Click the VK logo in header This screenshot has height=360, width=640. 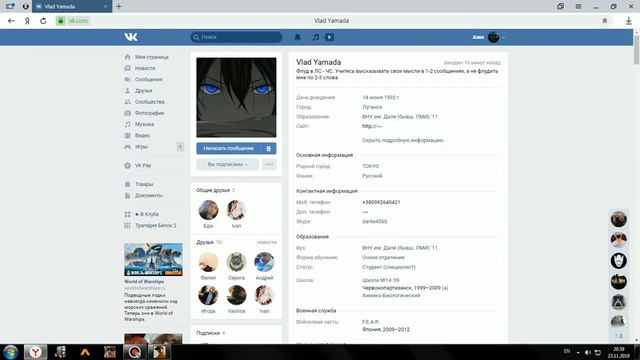[131, 37]
